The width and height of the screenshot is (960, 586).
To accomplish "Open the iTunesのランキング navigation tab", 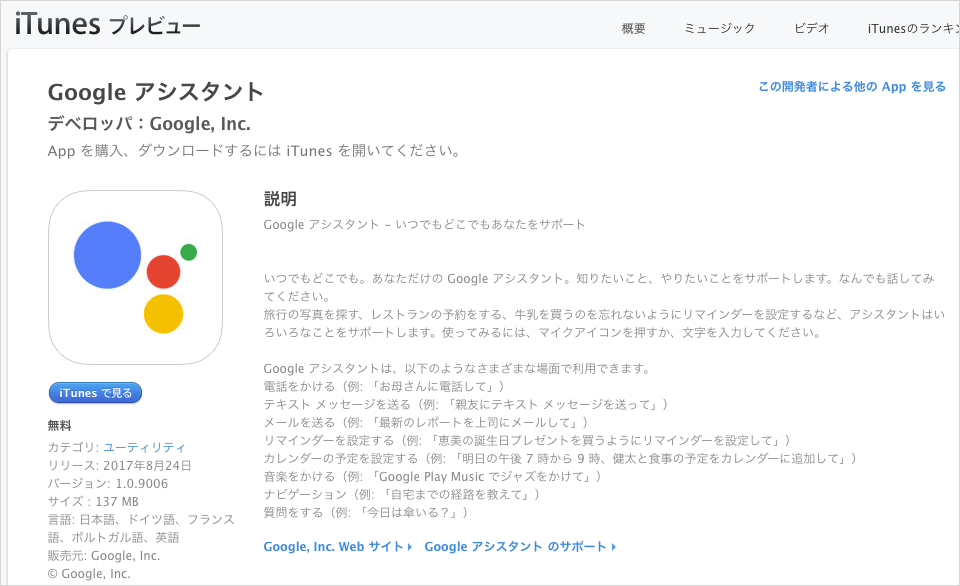I will tap(913, 28).
